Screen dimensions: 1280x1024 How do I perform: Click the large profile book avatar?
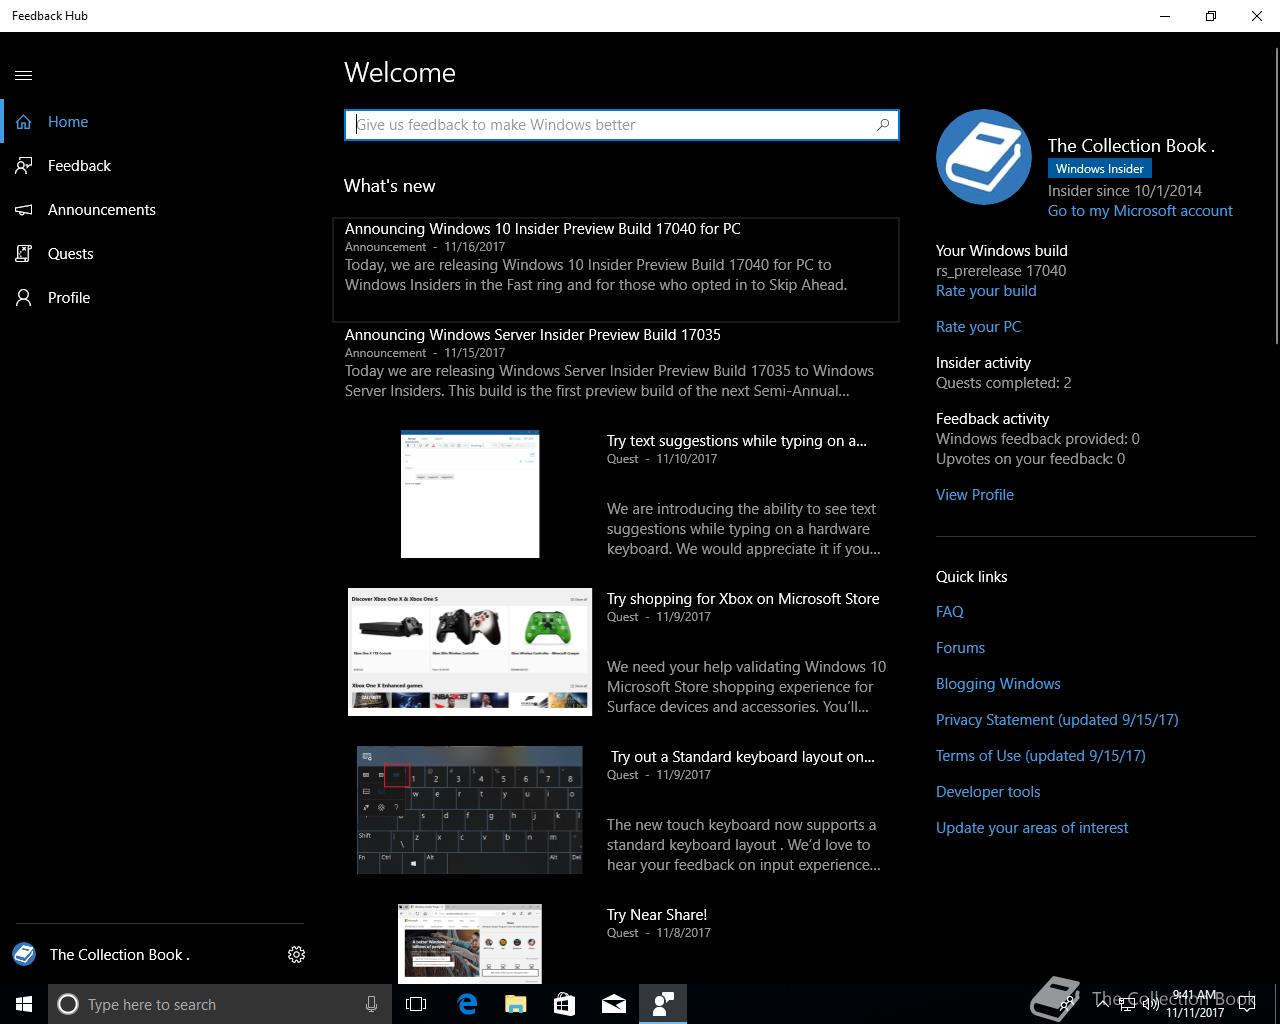[x=984, y=157]
